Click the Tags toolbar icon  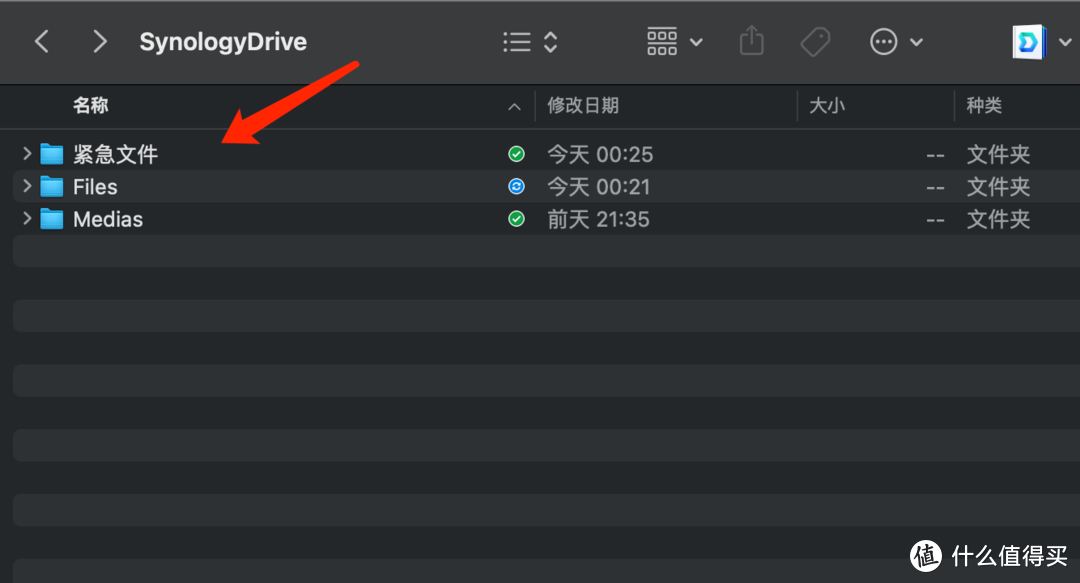click(x=816, y=42)
